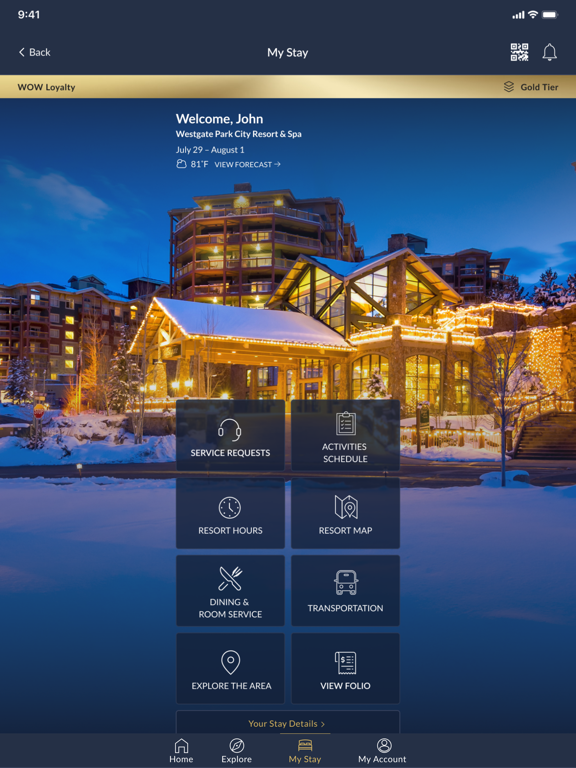Open Dining & Room Service tile label
The height and width of the screenshot is (768, 576).
tap(230, 608)
